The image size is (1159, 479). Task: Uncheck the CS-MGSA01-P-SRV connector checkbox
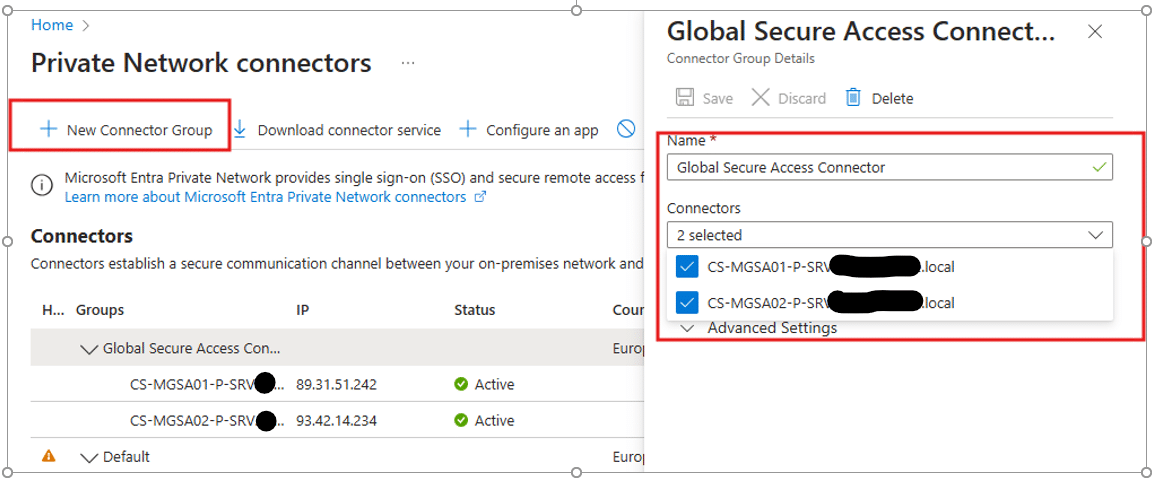[687, 267]
